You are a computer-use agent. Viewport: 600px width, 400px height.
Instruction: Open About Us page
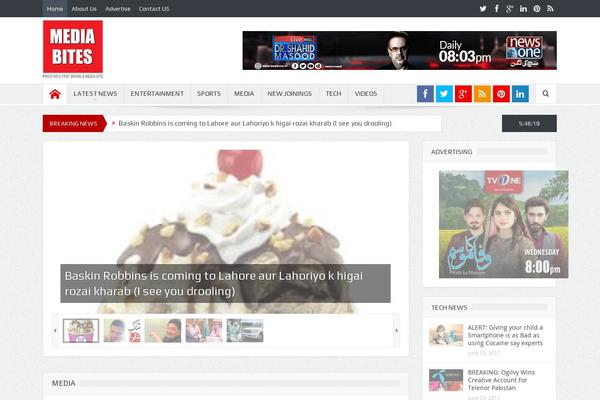tap(84, 8)
